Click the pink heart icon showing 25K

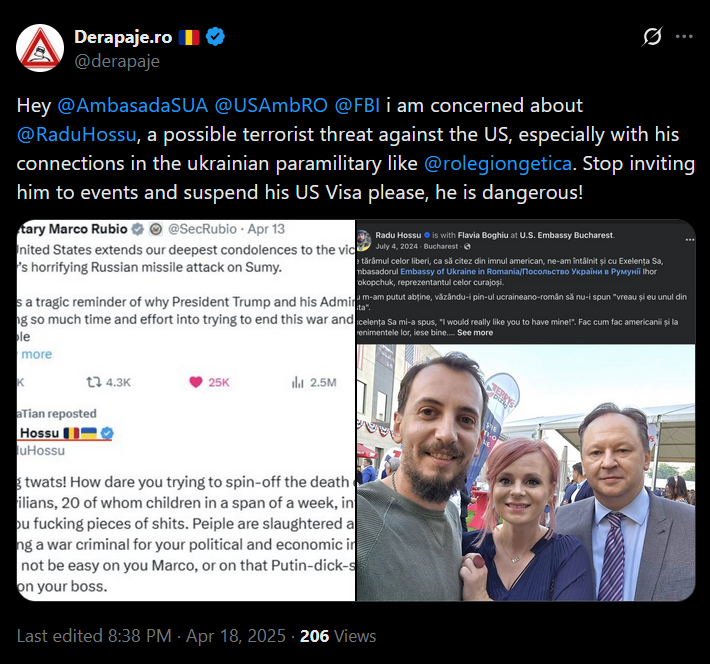pyautogui.click(x=196, y=382)
